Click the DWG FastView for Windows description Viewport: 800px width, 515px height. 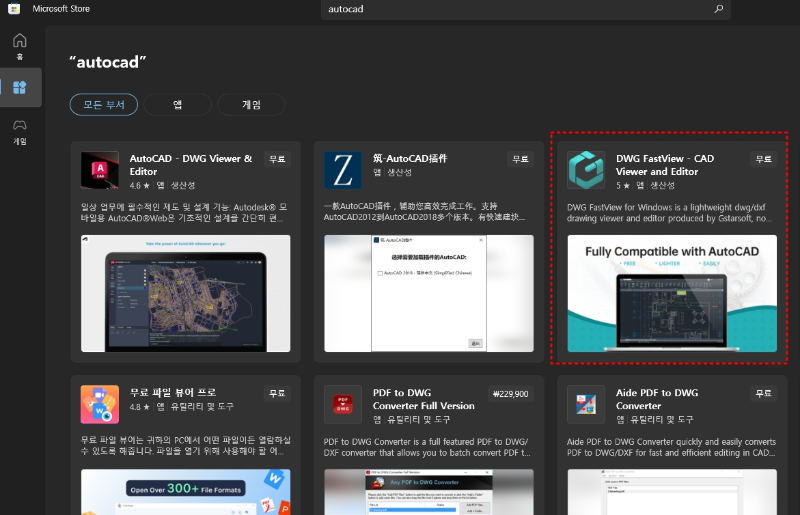669,213
